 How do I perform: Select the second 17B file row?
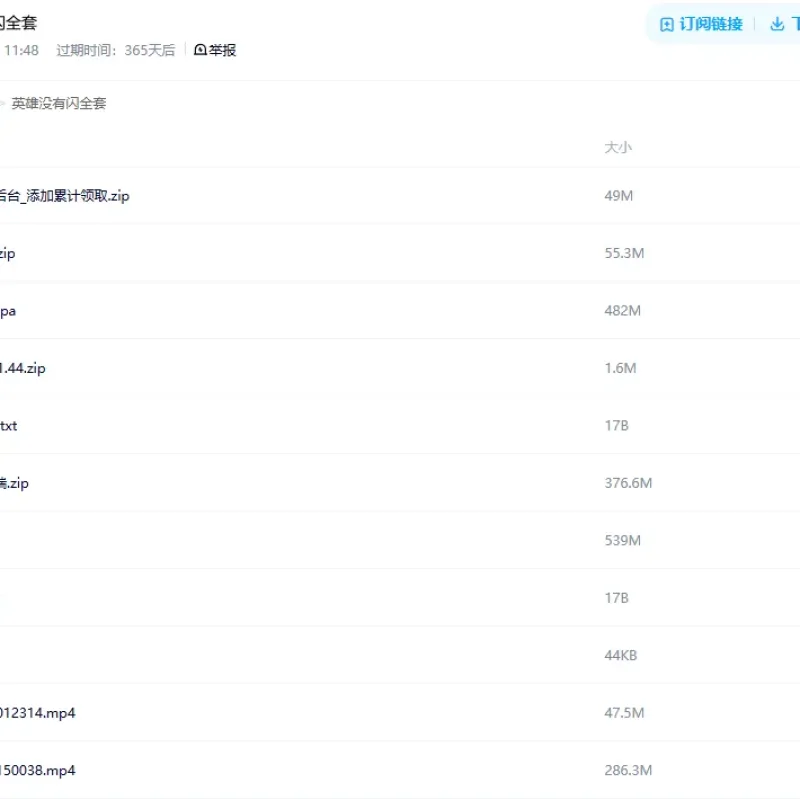click(400, 598)
